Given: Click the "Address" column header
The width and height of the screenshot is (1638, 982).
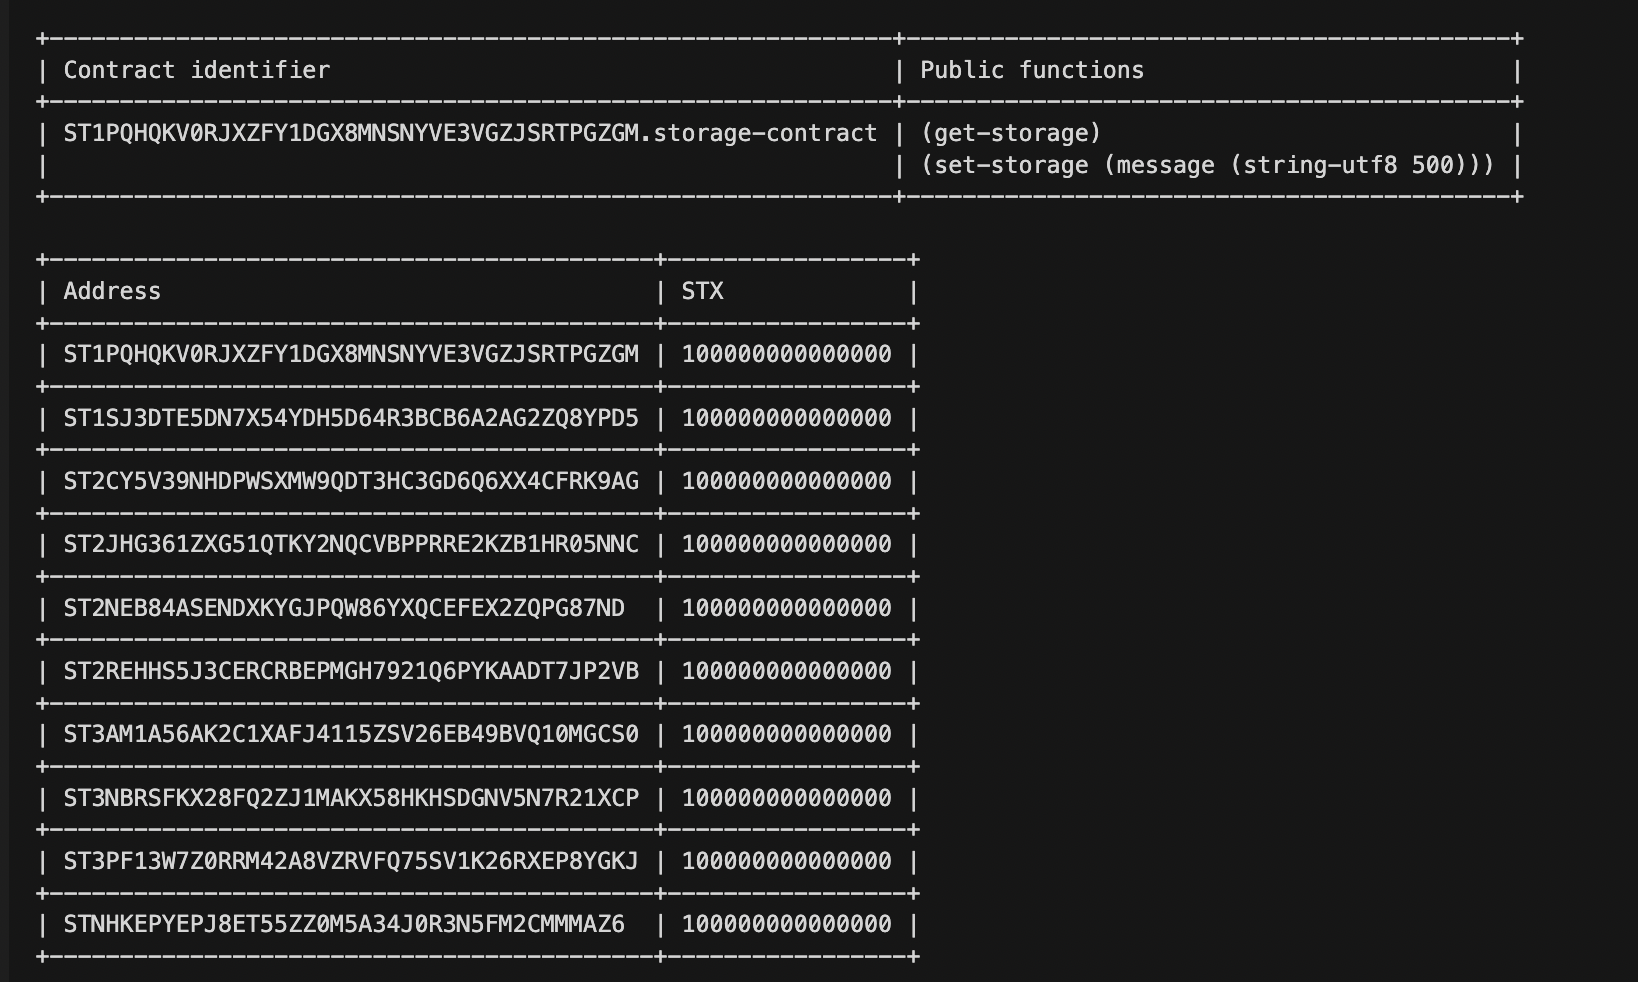Looking at the screenshot, I should [x=112, y=291].
